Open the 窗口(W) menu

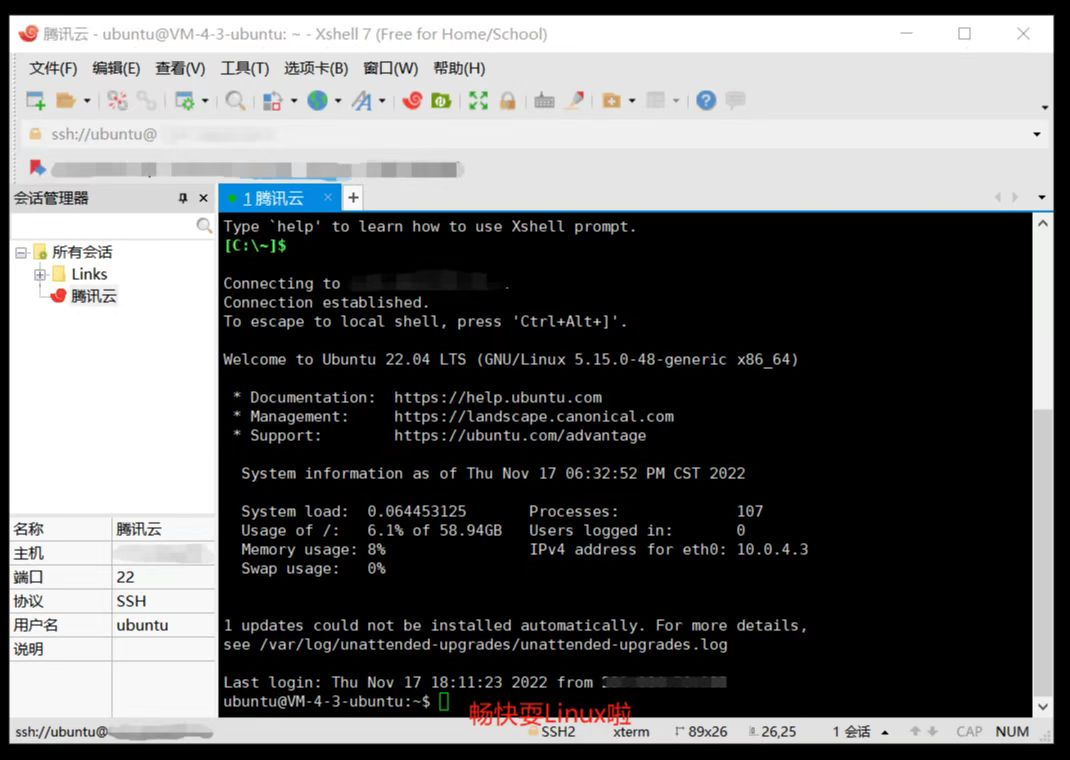pos(390,68)
